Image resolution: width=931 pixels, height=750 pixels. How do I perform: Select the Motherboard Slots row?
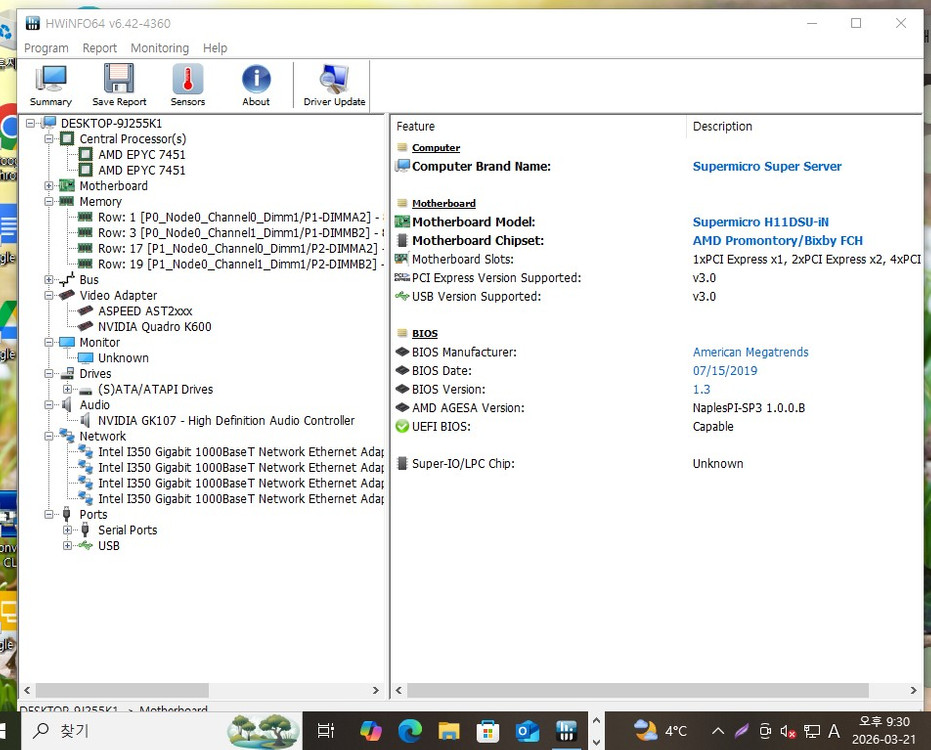(x=657, y=260)
